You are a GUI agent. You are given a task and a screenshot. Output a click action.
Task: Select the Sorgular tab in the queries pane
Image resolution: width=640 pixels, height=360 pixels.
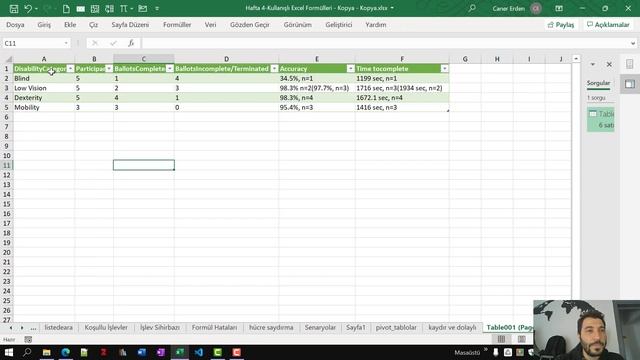click(598, 83)
